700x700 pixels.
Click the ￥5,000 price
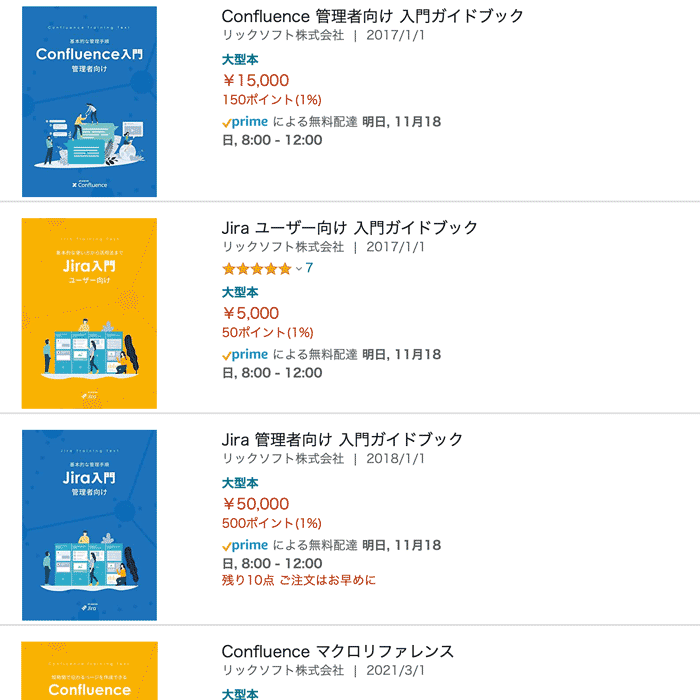tap(251, 313)
